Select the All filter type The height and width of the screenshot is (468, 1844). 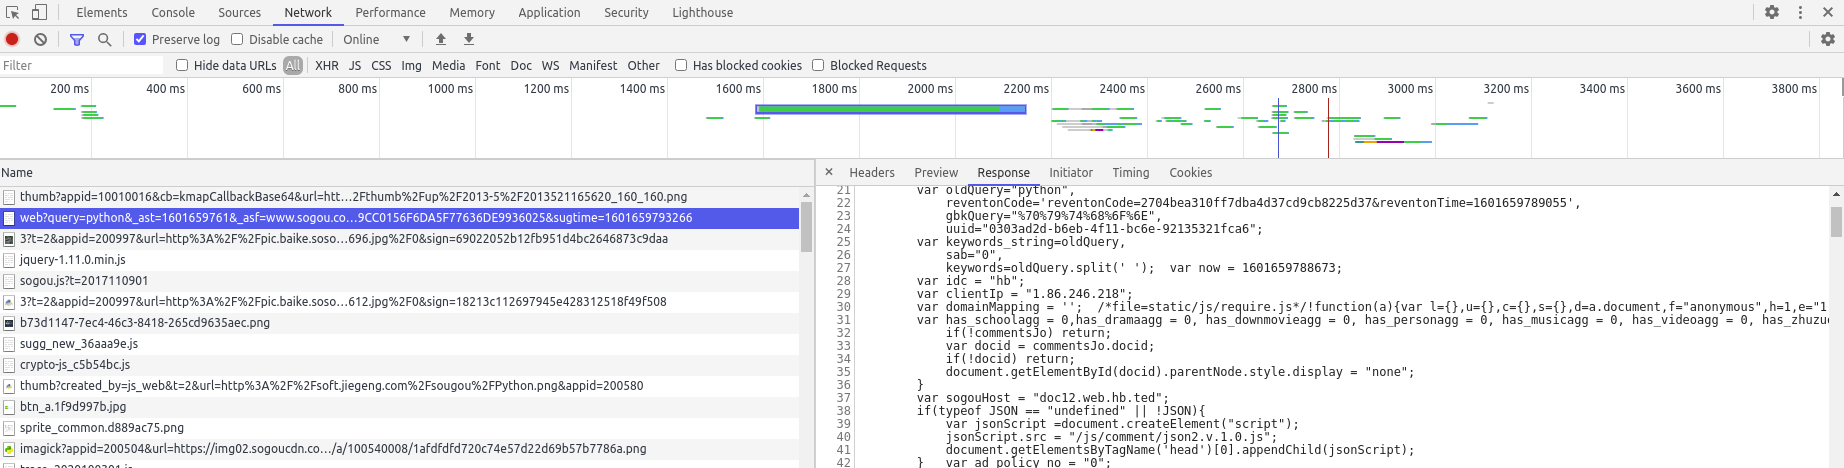[x=293, y=65]
